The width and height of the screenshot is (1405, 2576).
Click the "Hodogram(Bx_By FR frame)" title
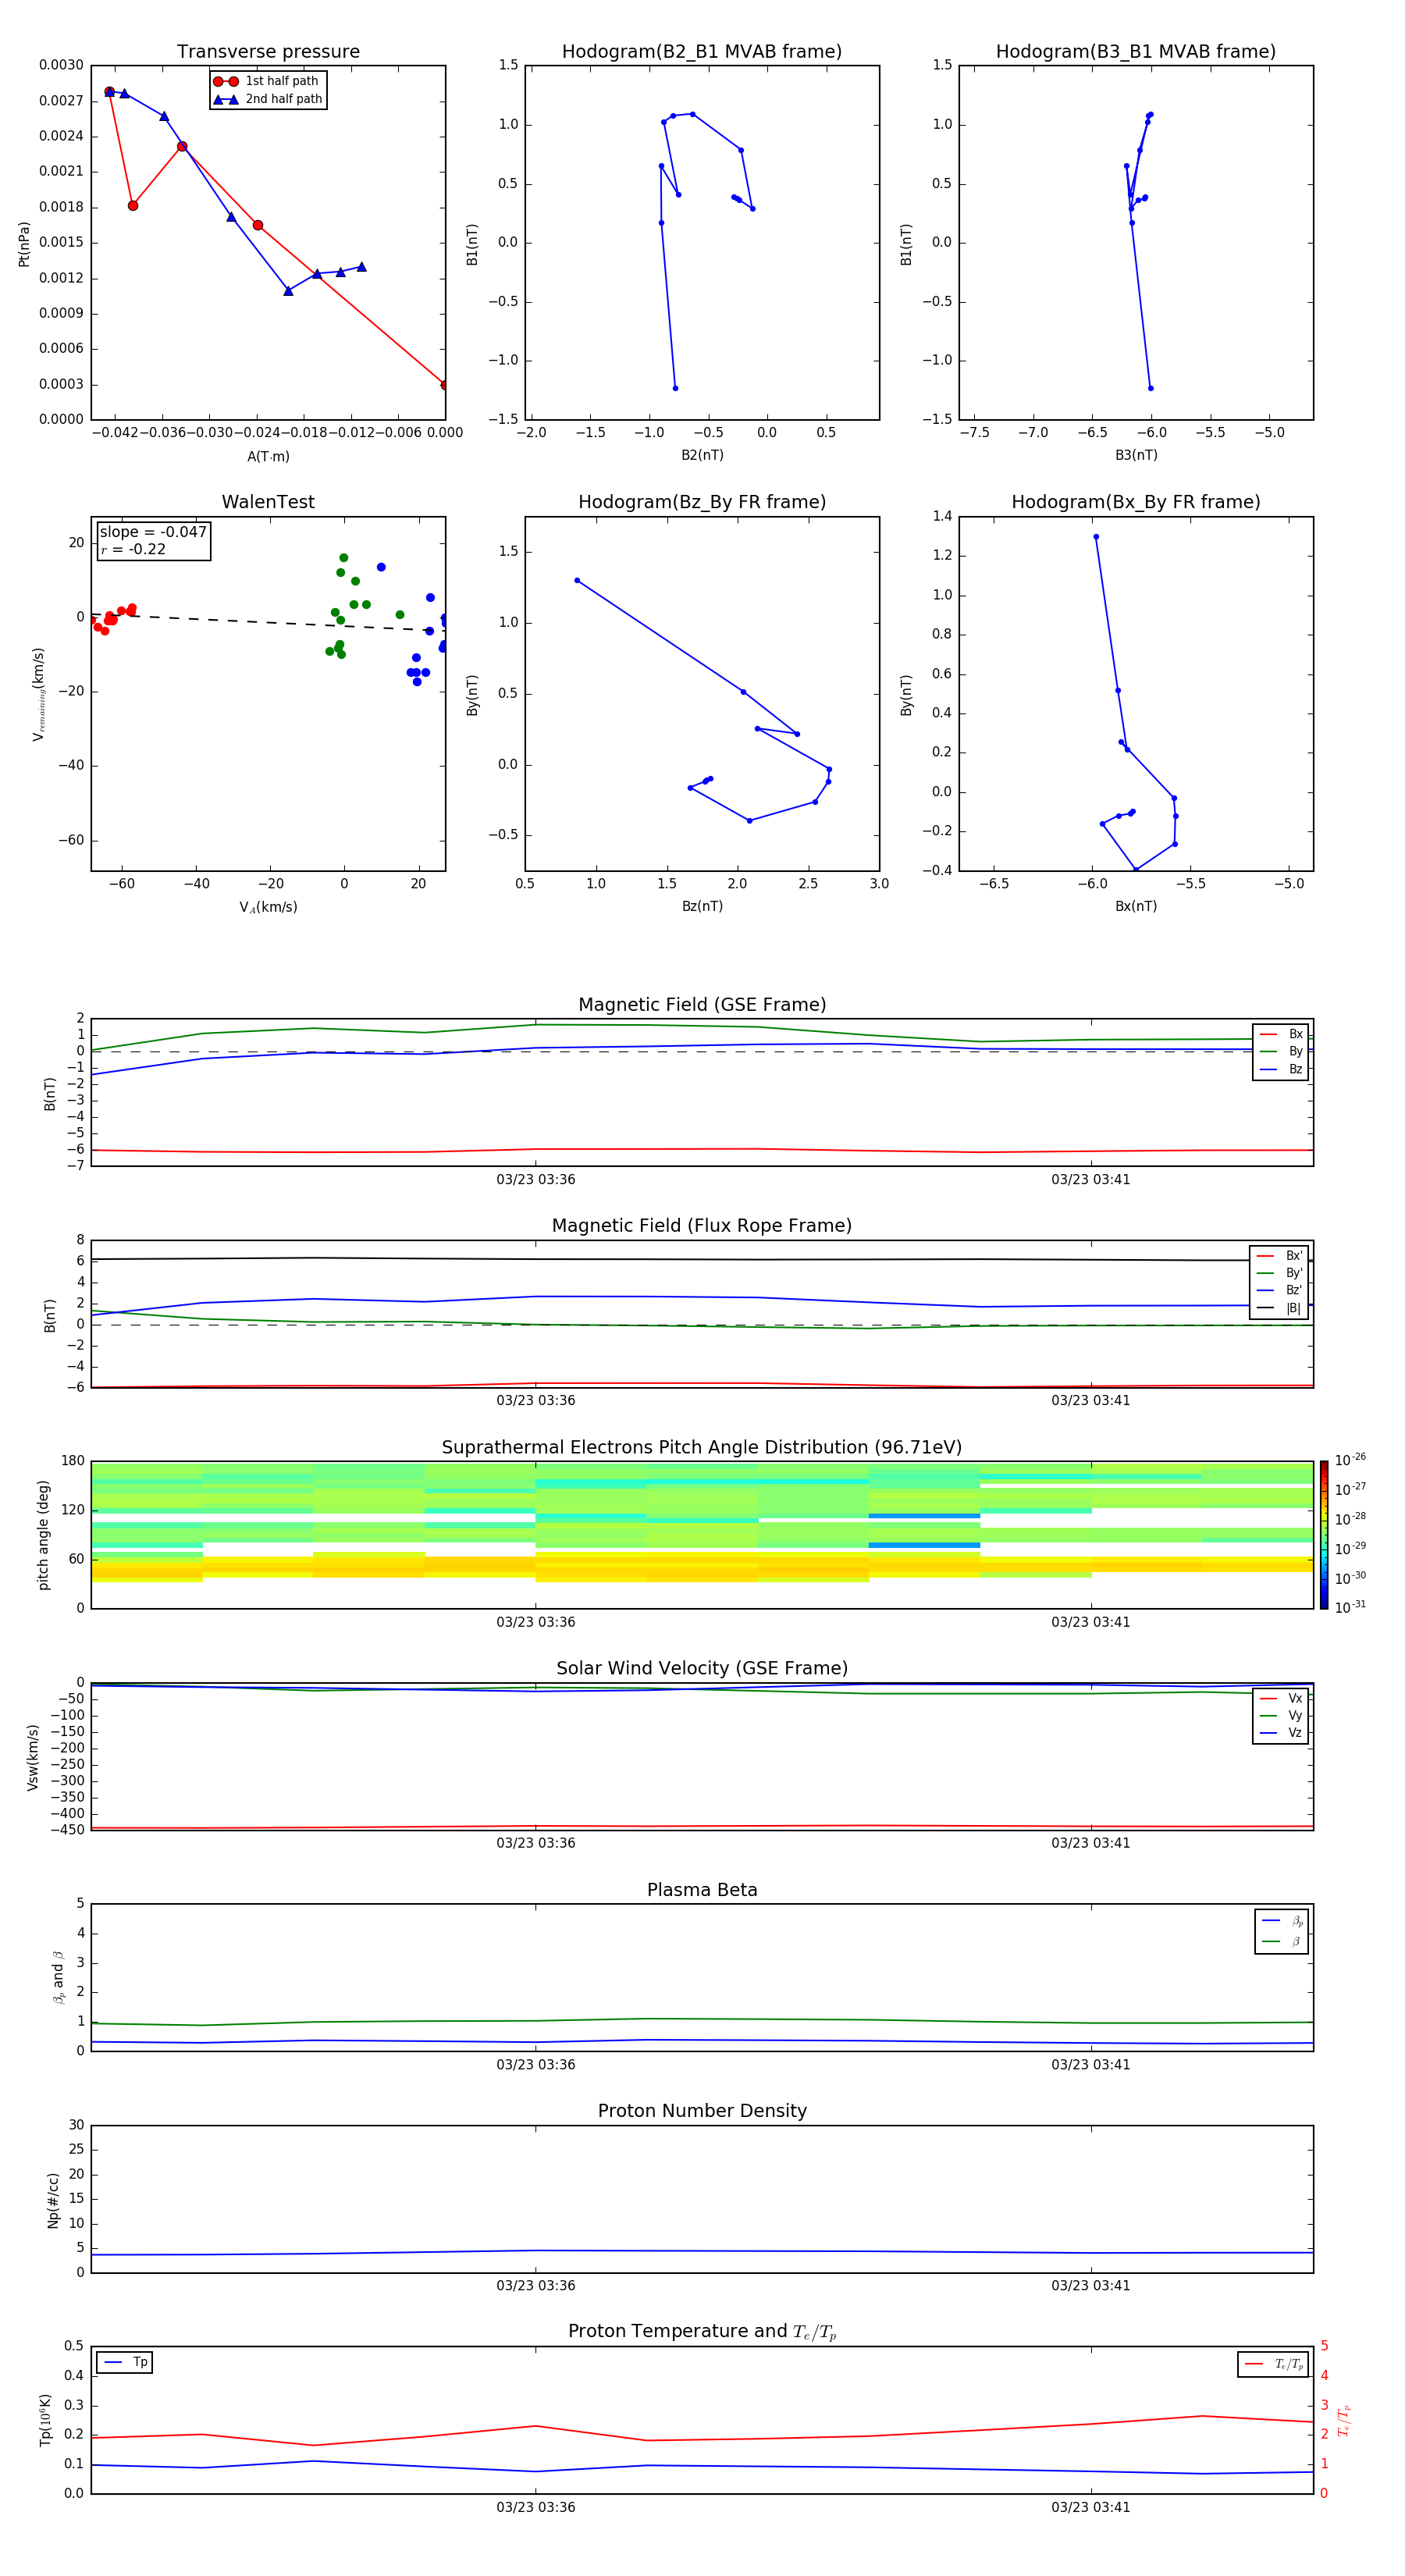(1136, 502)
